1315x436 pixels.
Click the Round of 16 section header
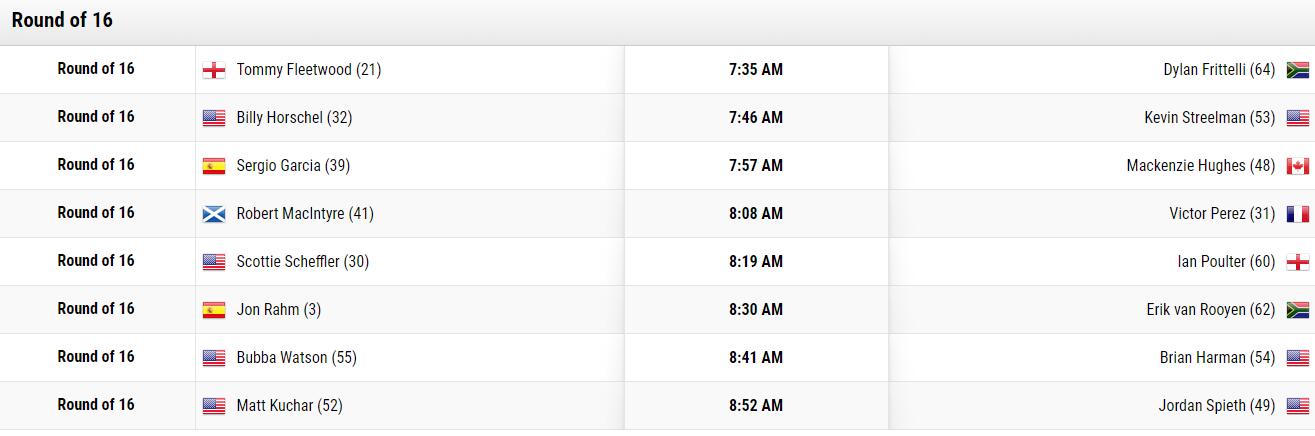pos(62,21)
